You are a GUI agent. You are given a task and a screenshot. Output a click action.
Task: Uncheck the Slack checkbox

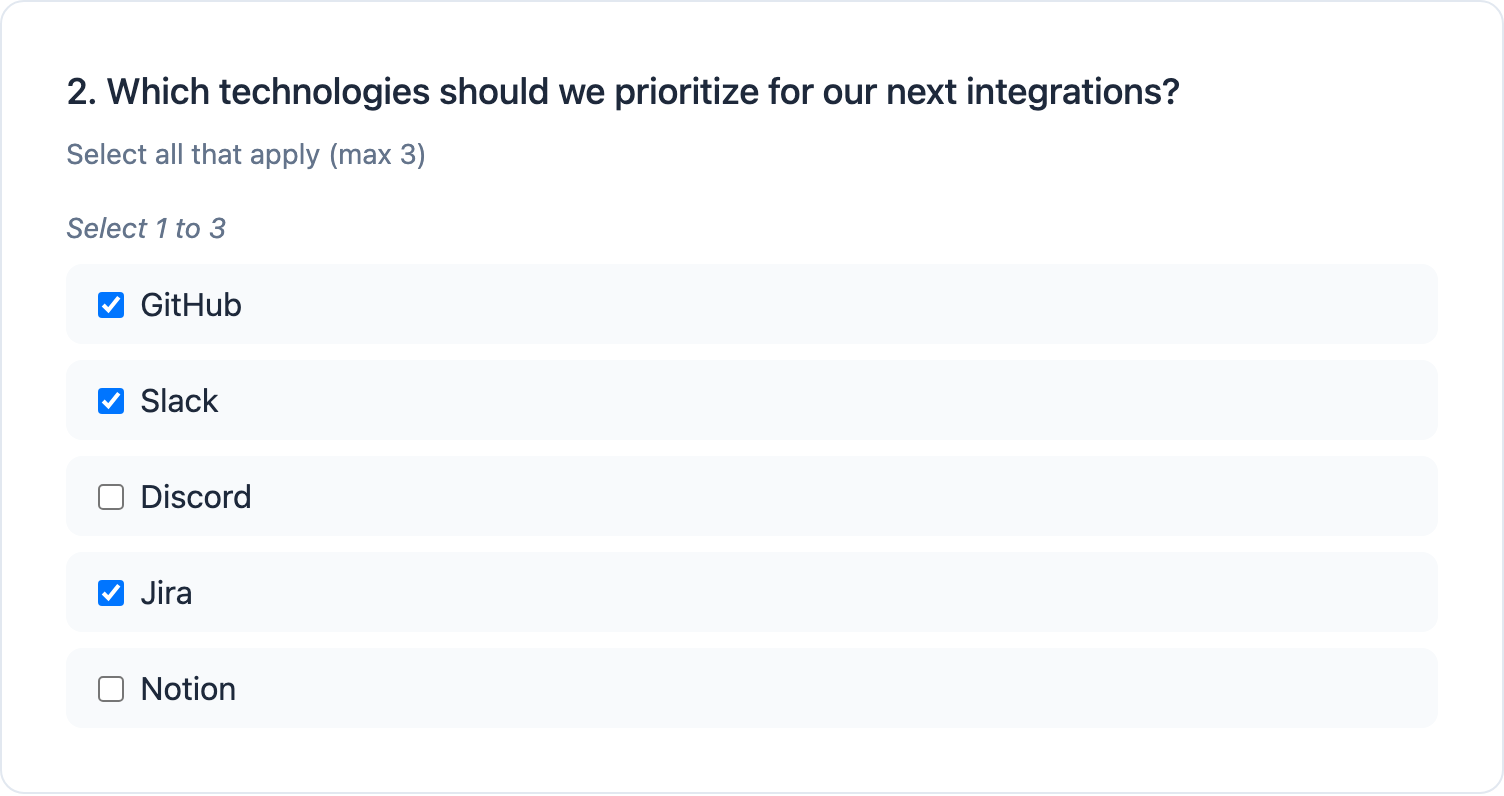click(x=110, y=400)
